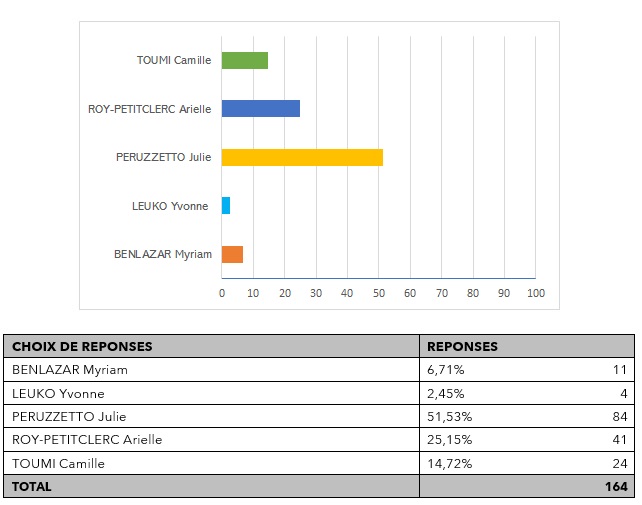Click the TOUMI Camille chart axis label
The height and width of the screenshot is (505, 642).
coord(174,60)
